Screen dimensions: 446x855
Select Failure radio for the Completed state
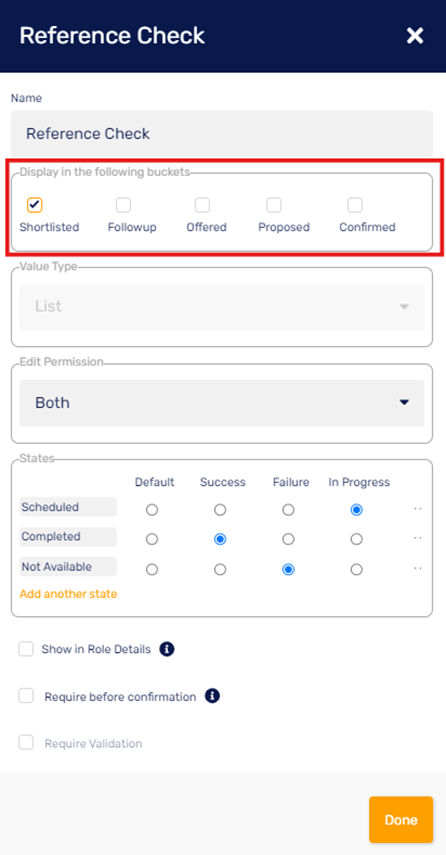click(x=288, y=539)
